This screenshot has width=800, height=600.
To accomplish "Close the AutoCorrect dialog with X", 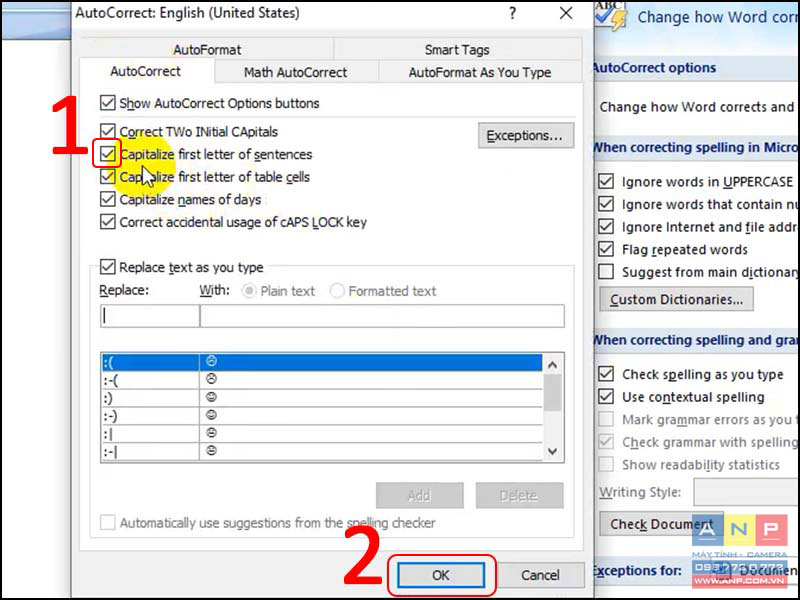I will 566,13.
